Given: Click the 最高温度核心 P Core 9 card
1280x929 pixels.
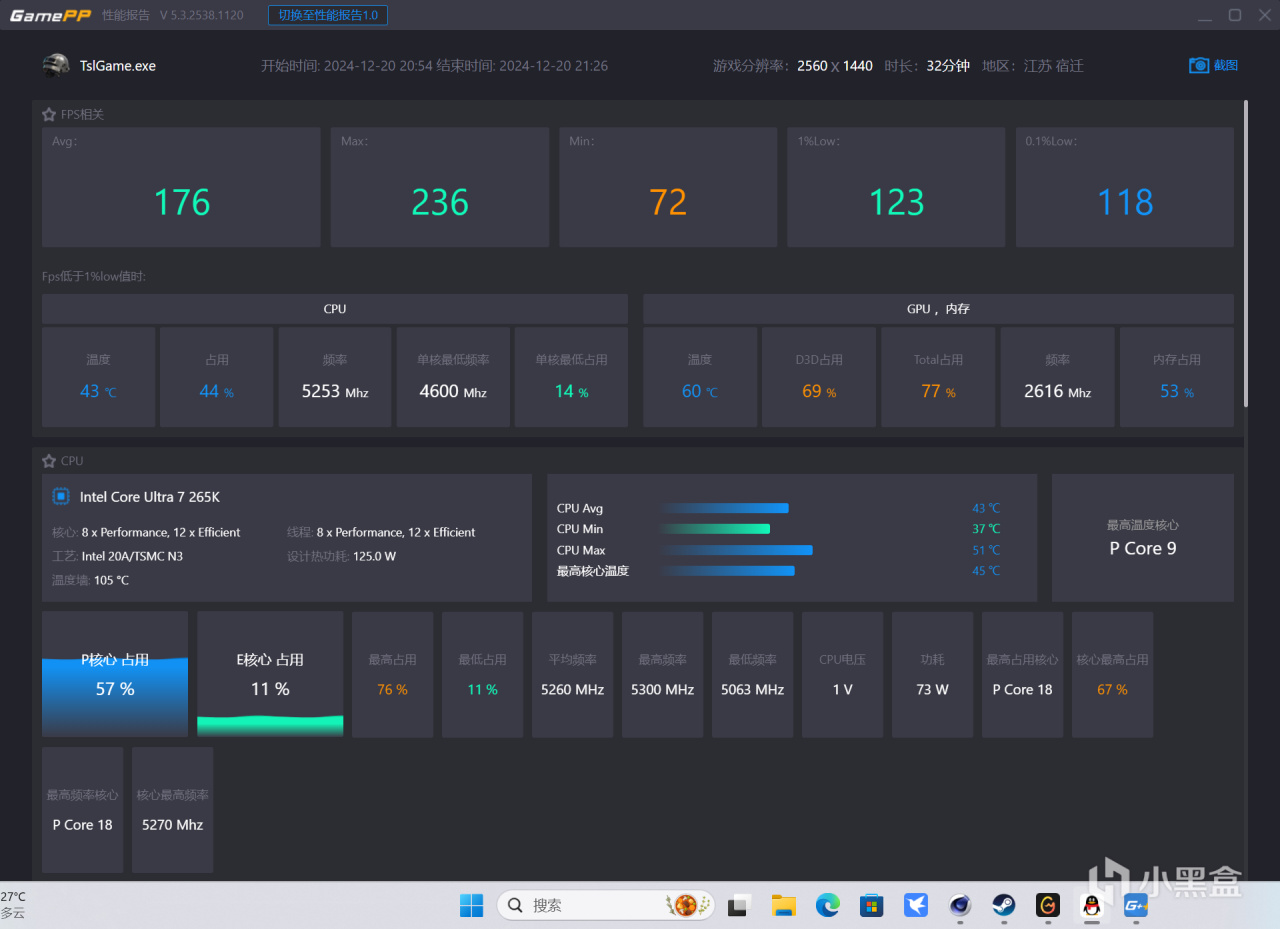Looking at the screenshot, I should [1143, 538].
